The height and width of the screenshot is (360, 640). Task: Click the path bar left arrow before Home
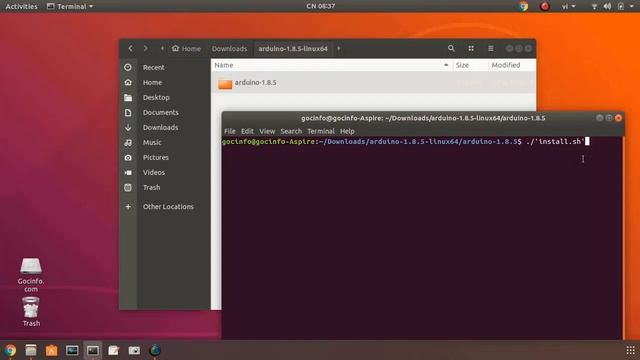(x=162, y=49)
